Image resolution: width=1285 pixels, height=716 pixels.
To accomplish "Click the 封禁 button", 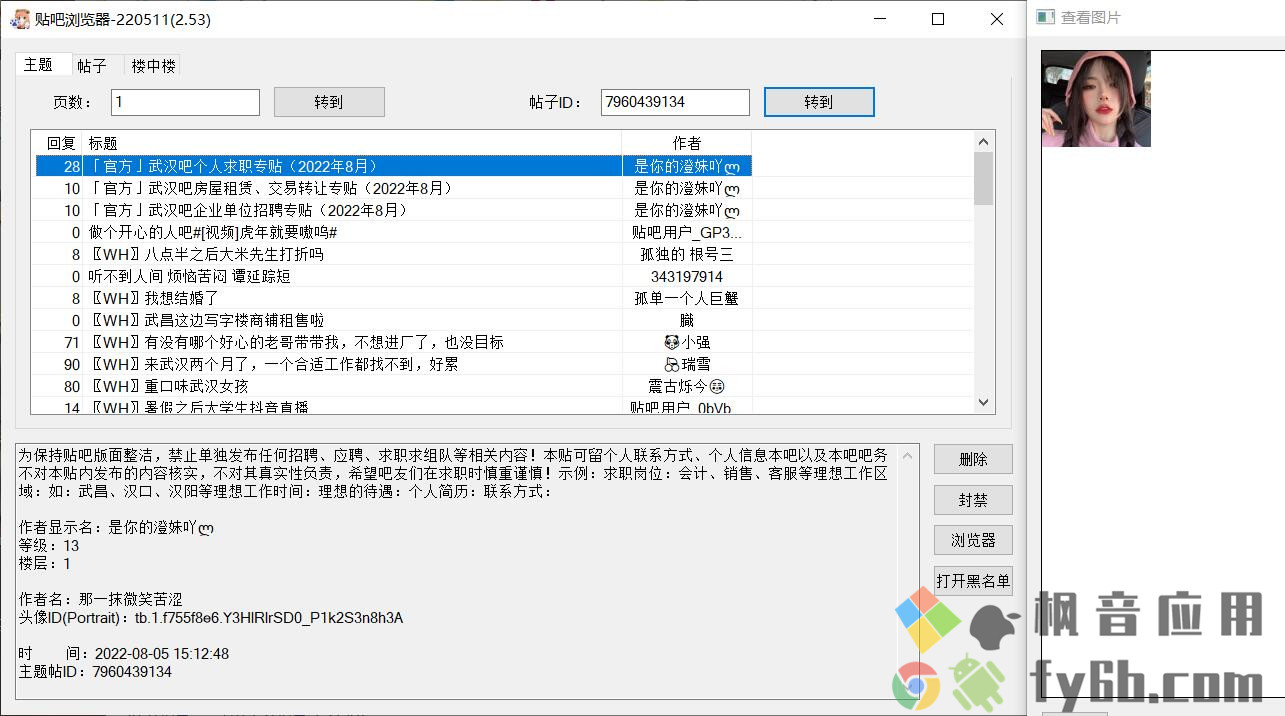I will click(973, 500).
